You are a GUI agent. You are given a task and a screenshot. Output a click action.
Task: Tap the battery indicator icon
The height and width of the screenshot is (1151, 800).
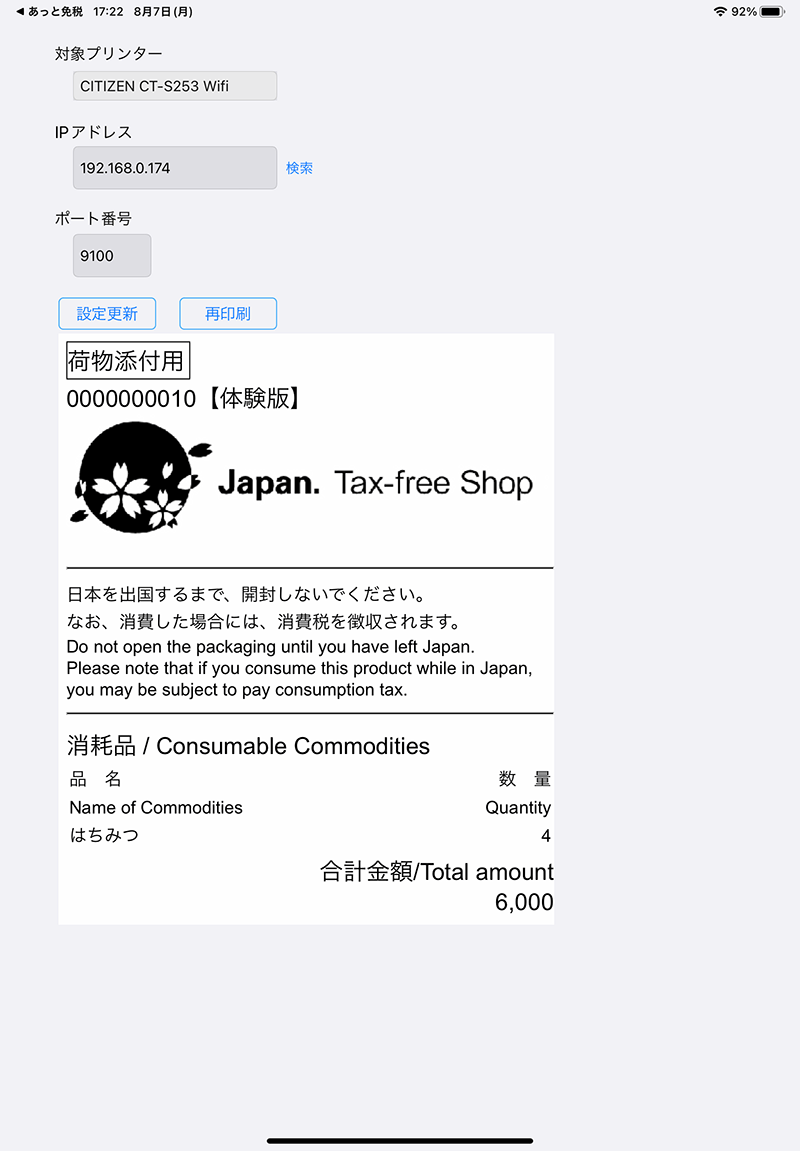click(772, 12)
